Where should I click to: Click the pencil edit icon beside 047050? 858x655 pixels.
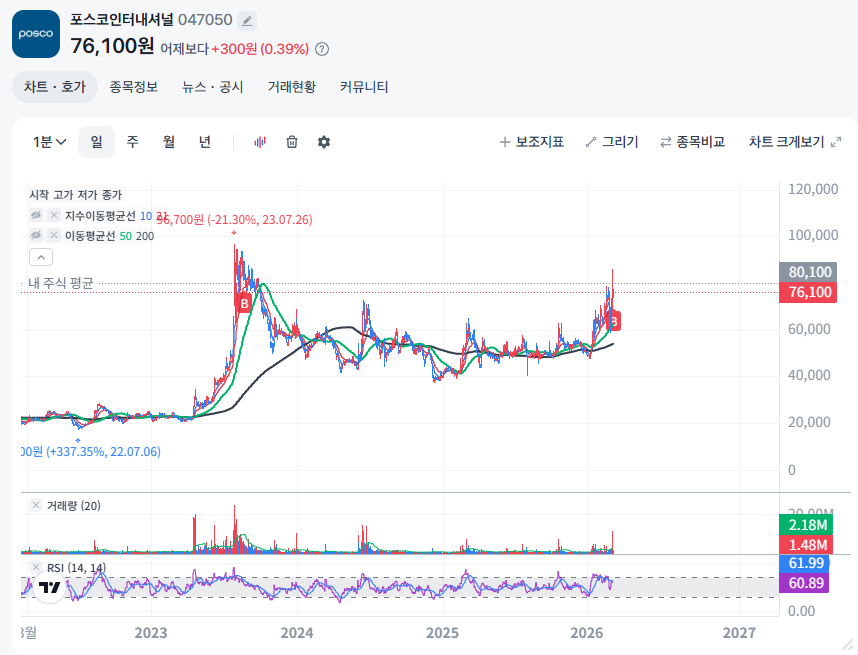coord(247,20)
